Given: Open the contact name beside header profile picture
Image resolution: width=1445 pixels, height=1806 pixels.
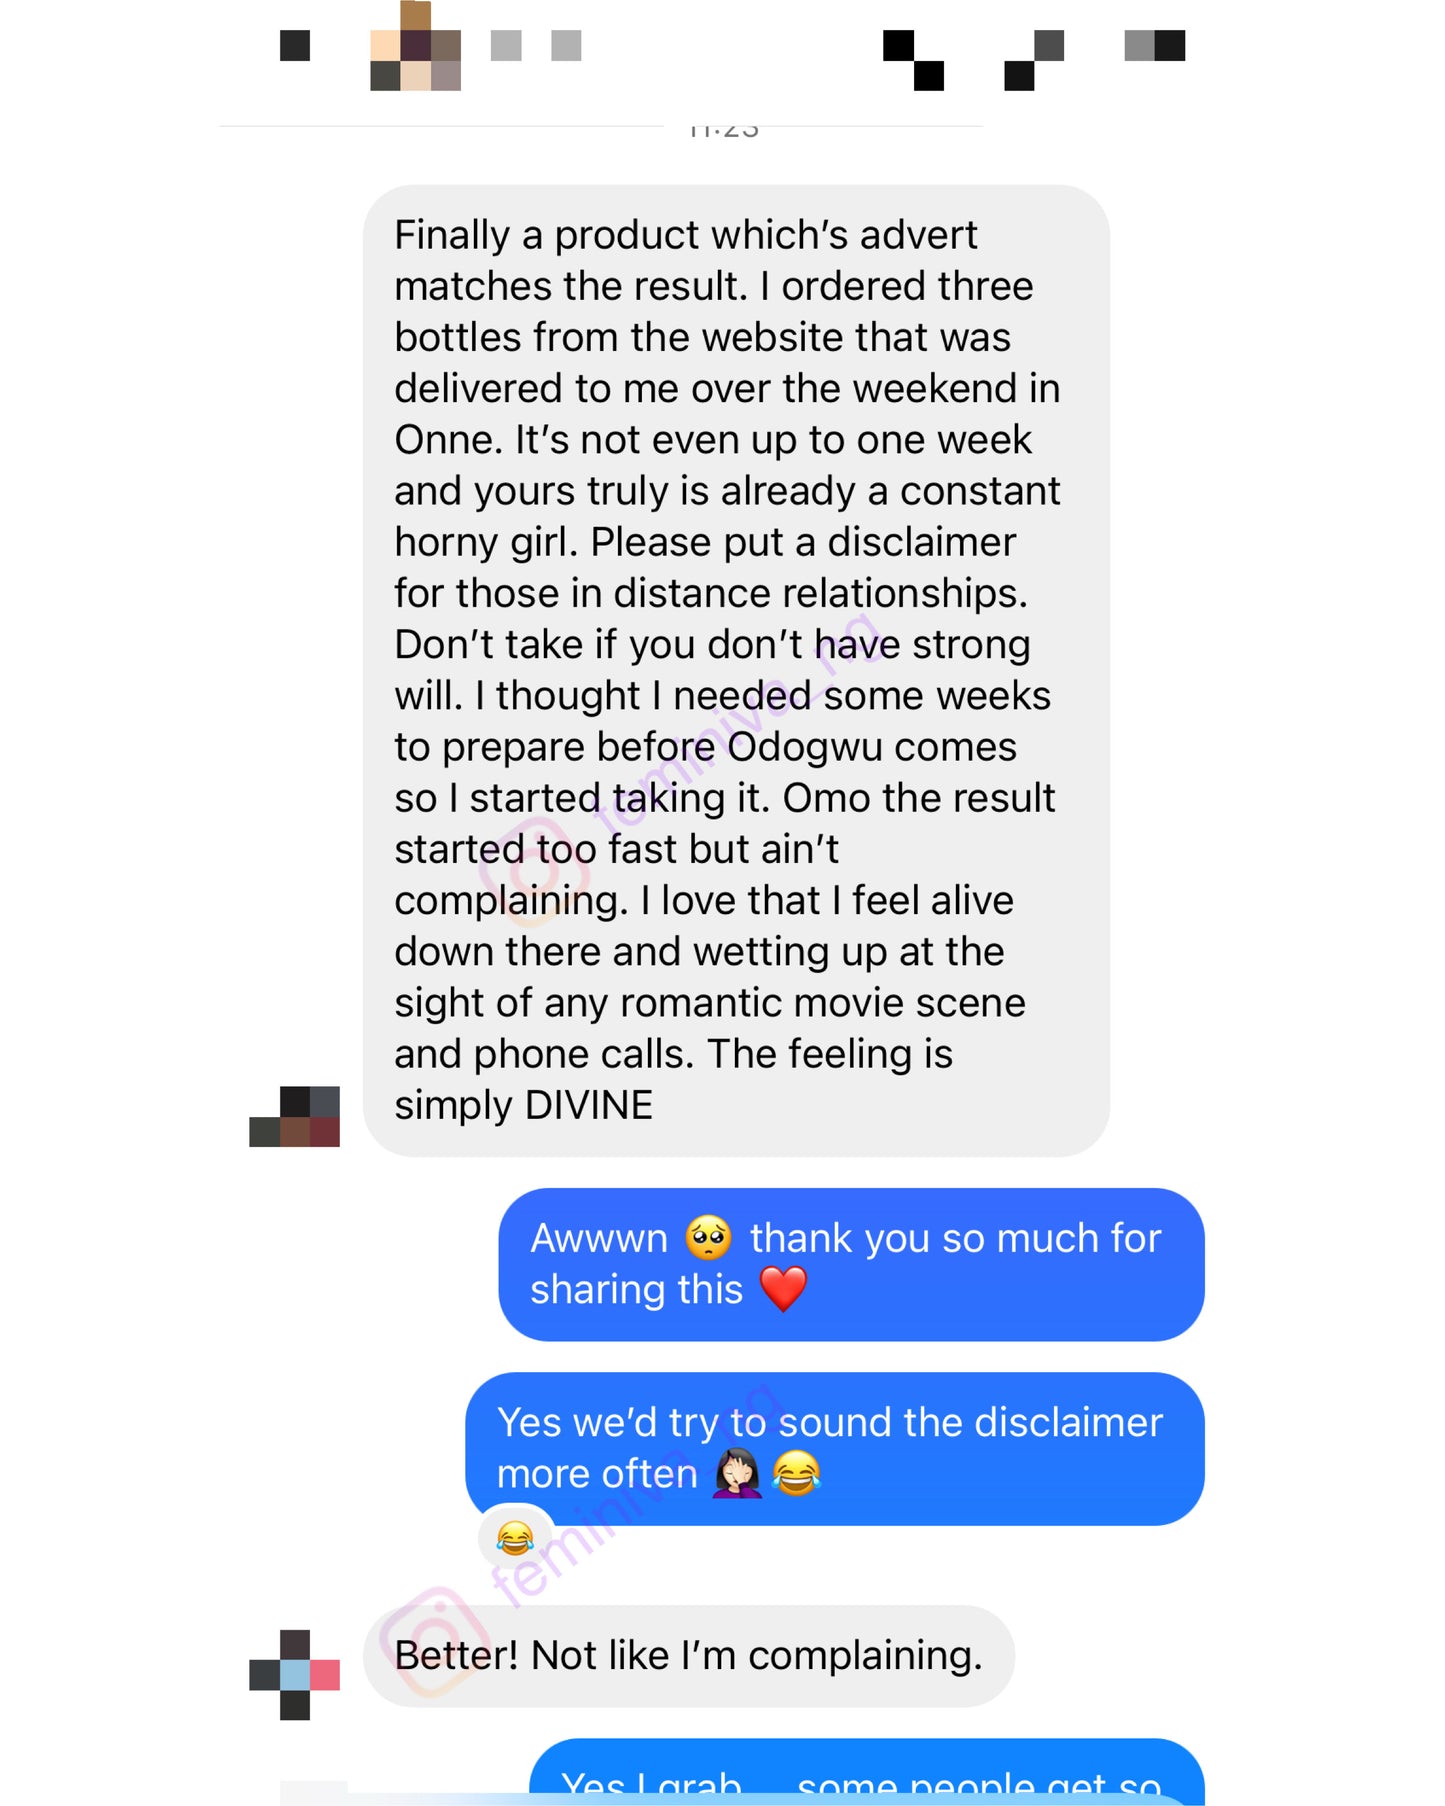Looking at the screenshot, I should tap(536, 46).
